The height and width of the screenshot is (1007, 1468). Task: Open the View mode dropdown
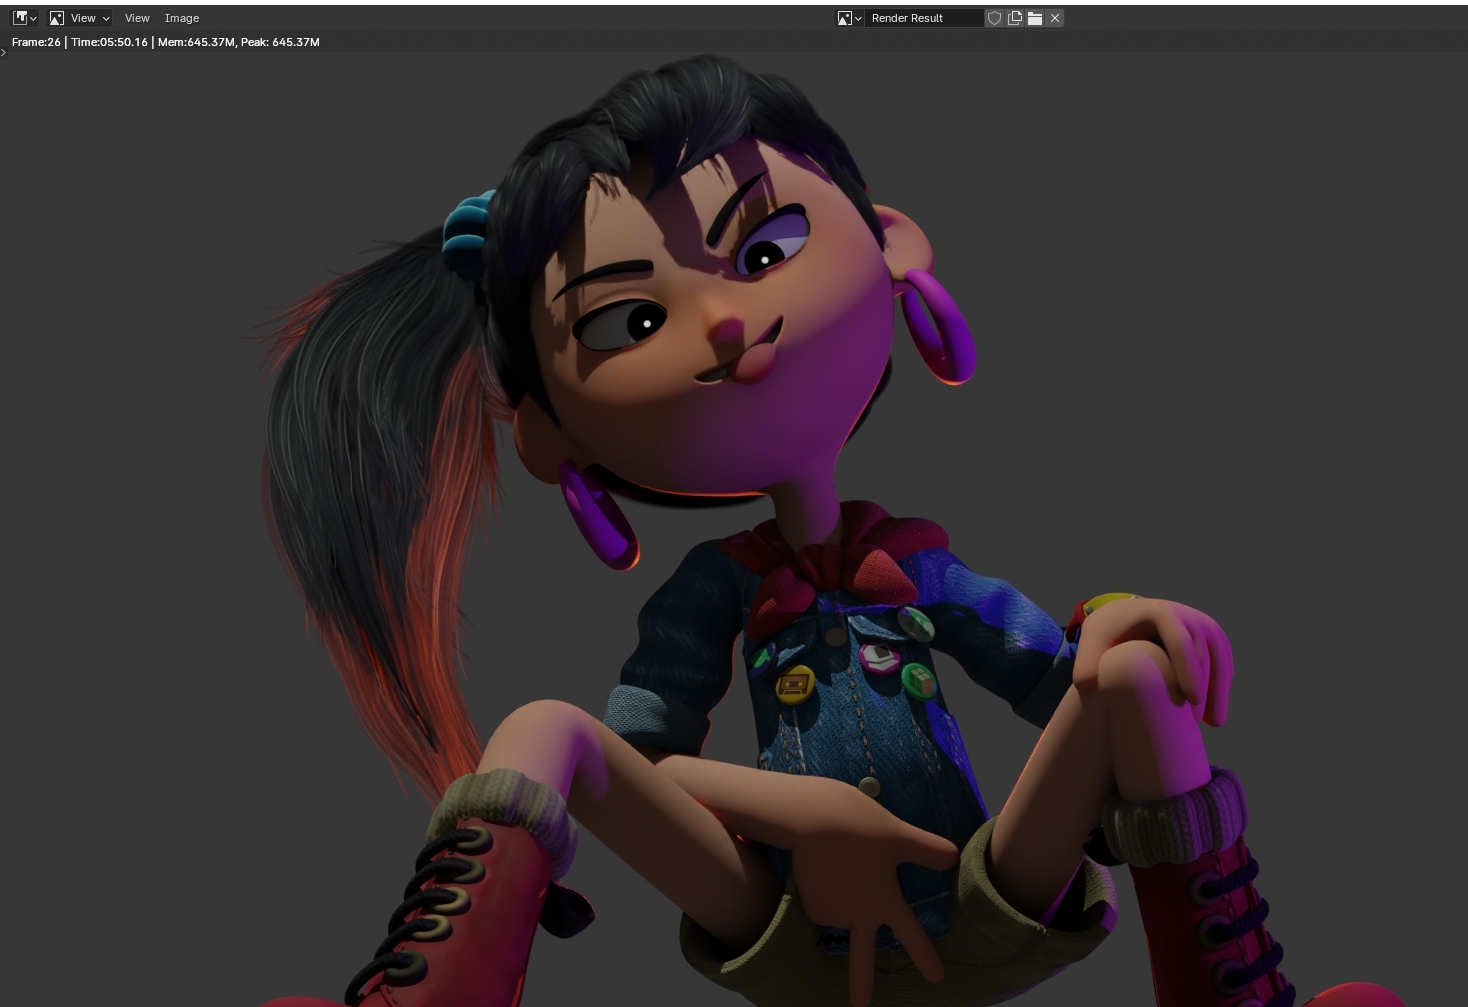click(80, 18)
